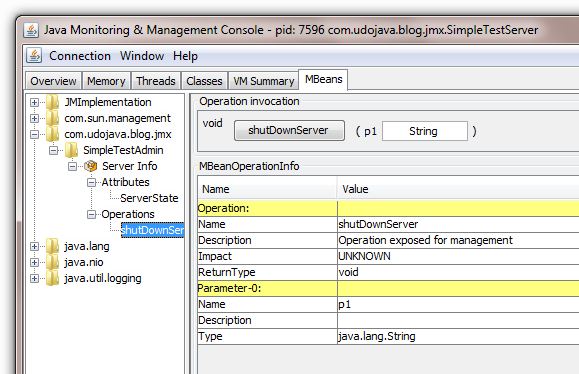The width and height of the screenshot is (579, 374).
Task: Click the com.sun.management folder icon
Action: (x=52, y=118)
